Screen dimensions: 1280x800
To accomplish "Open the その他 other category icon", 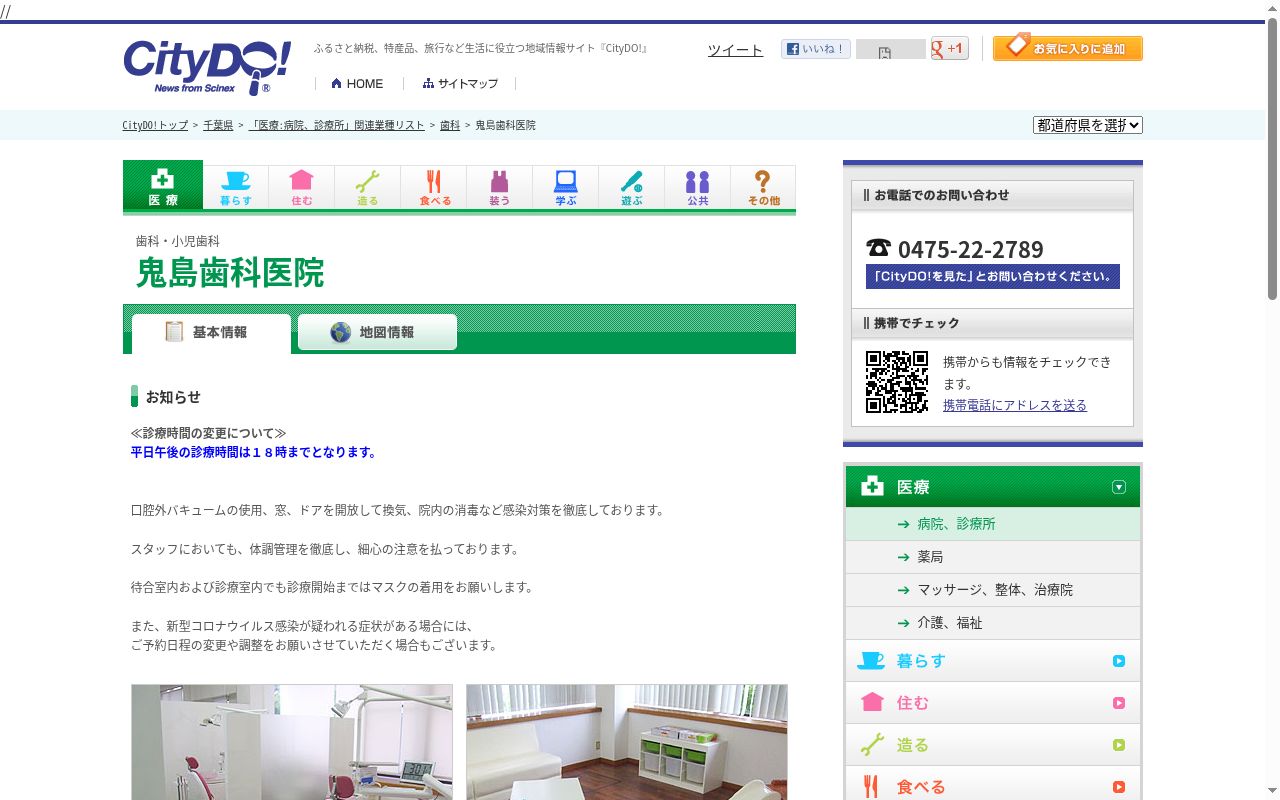I will pyautogui.click(x=763, y=187).
